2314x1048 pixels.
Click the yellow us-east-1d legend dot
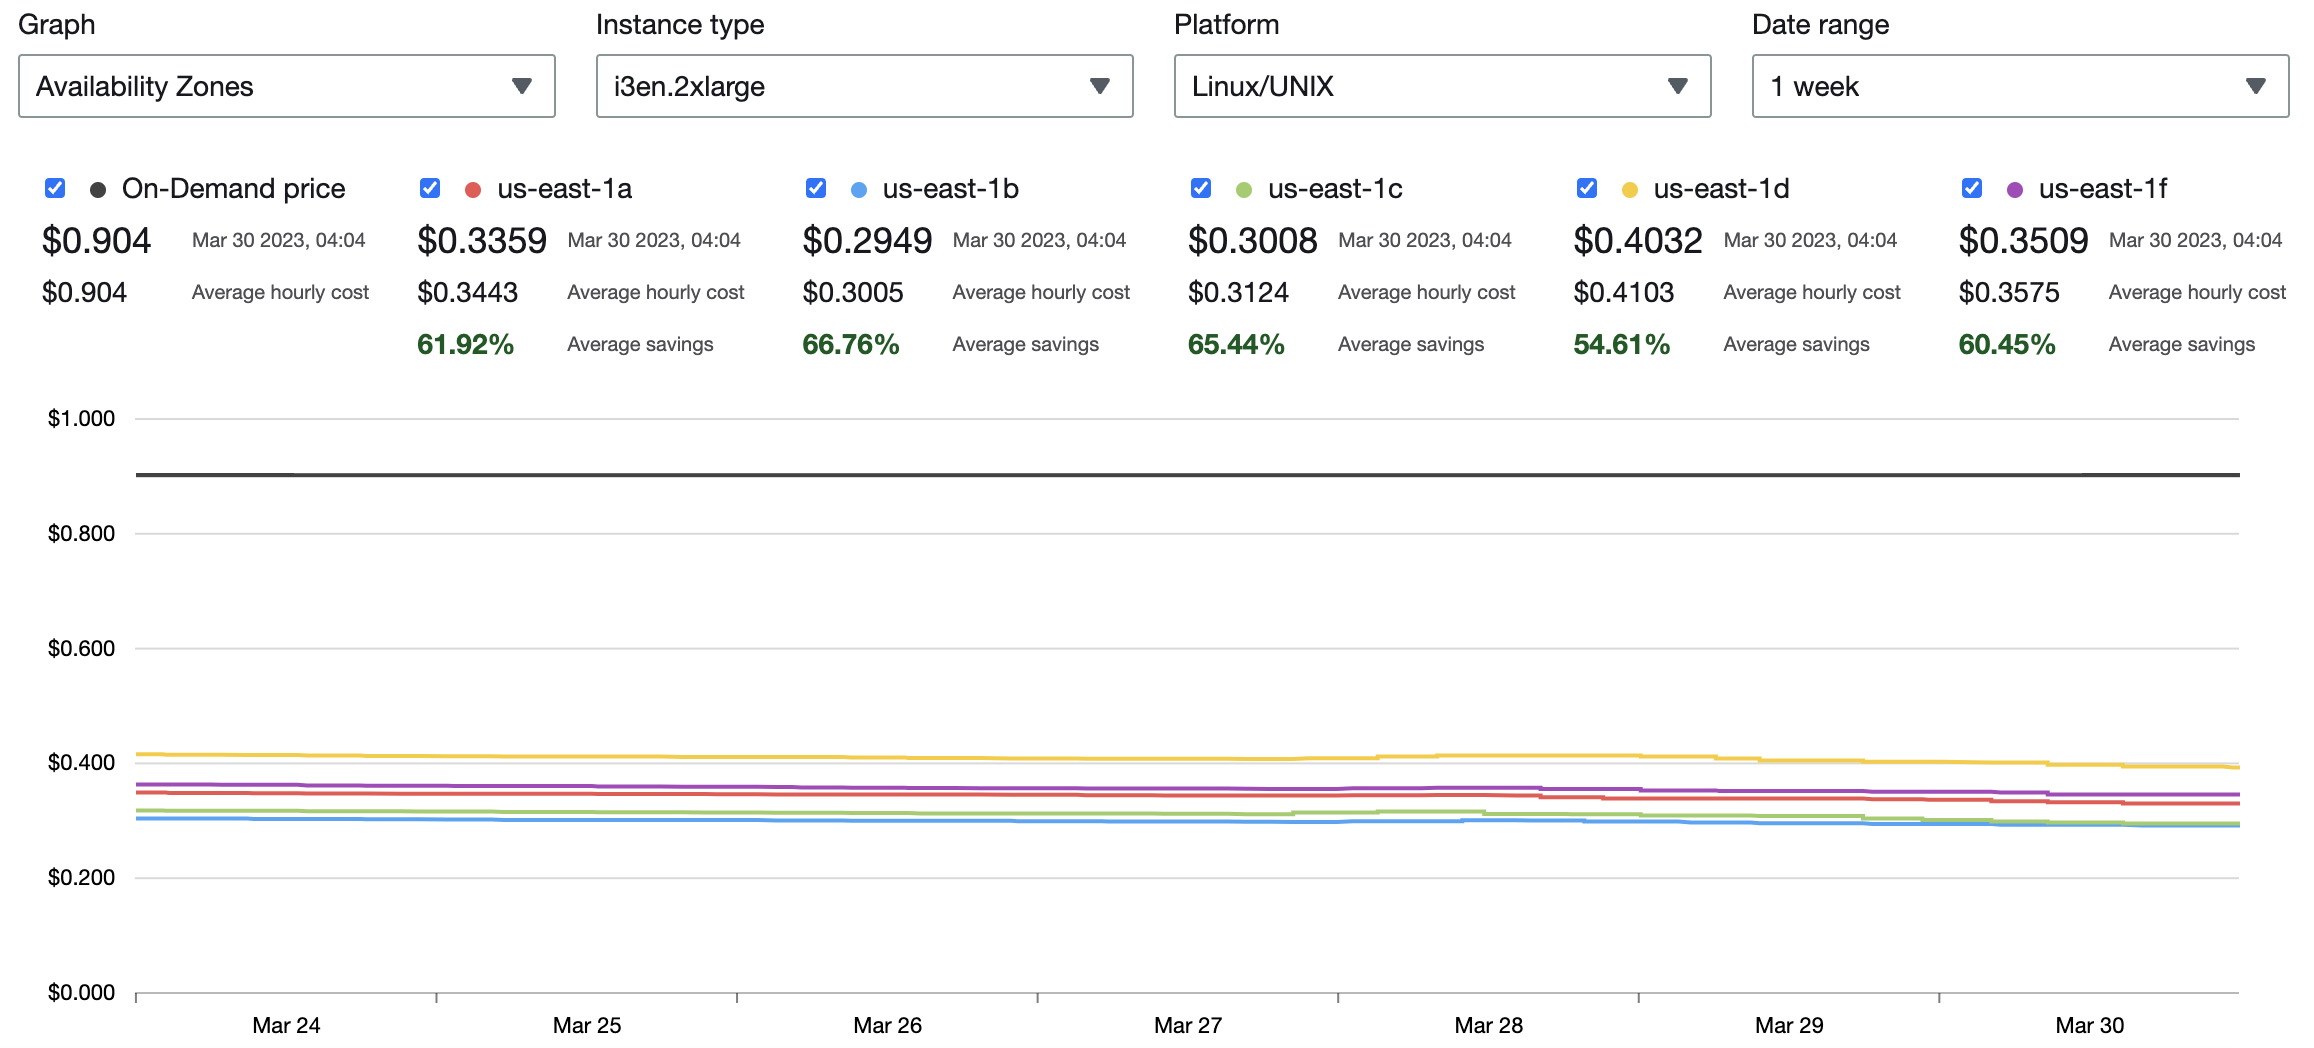[x=1629, y=190]
